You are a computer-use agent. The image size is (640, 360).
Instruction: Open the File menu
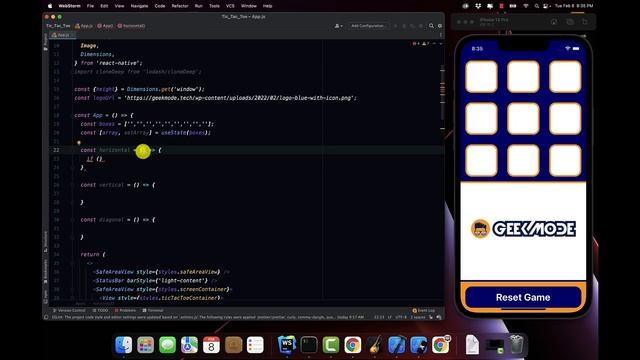point(90,6)
